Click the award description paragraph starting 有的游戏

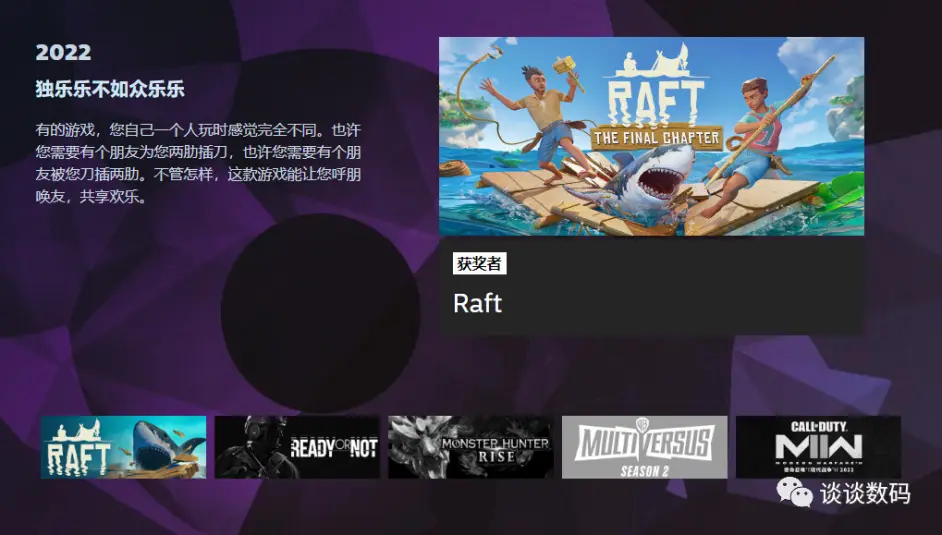(x=198, y=163)
